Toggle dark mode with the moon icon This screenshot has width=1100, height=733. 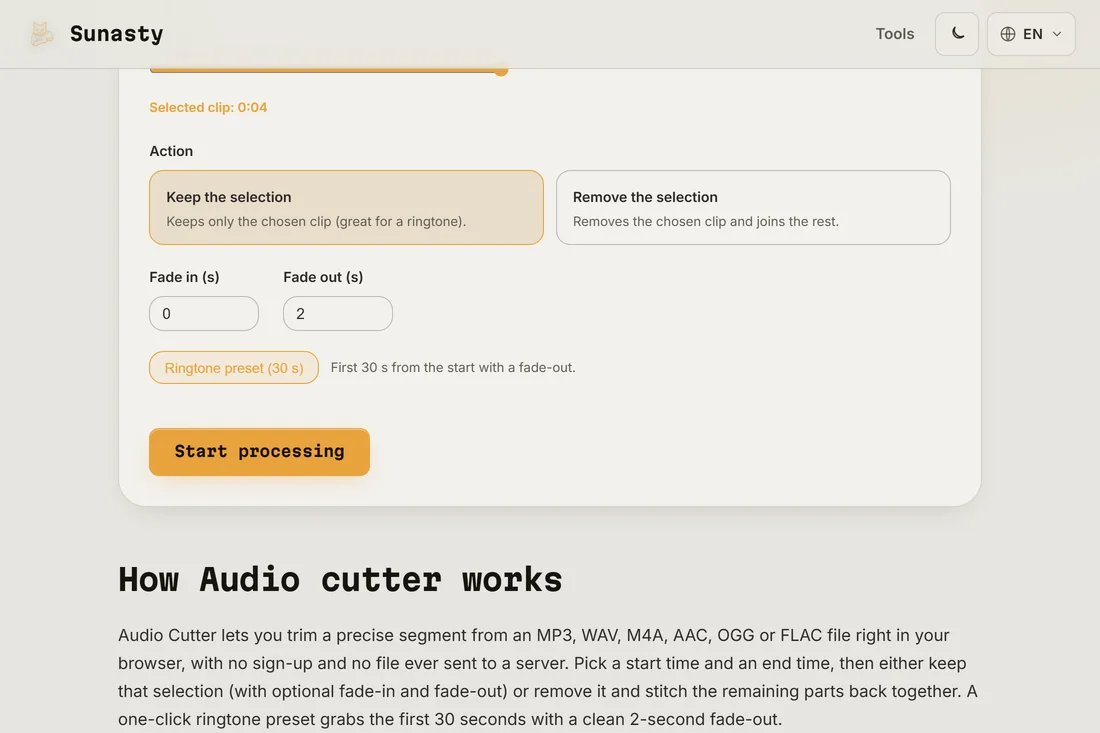click(x=957, y=34)
